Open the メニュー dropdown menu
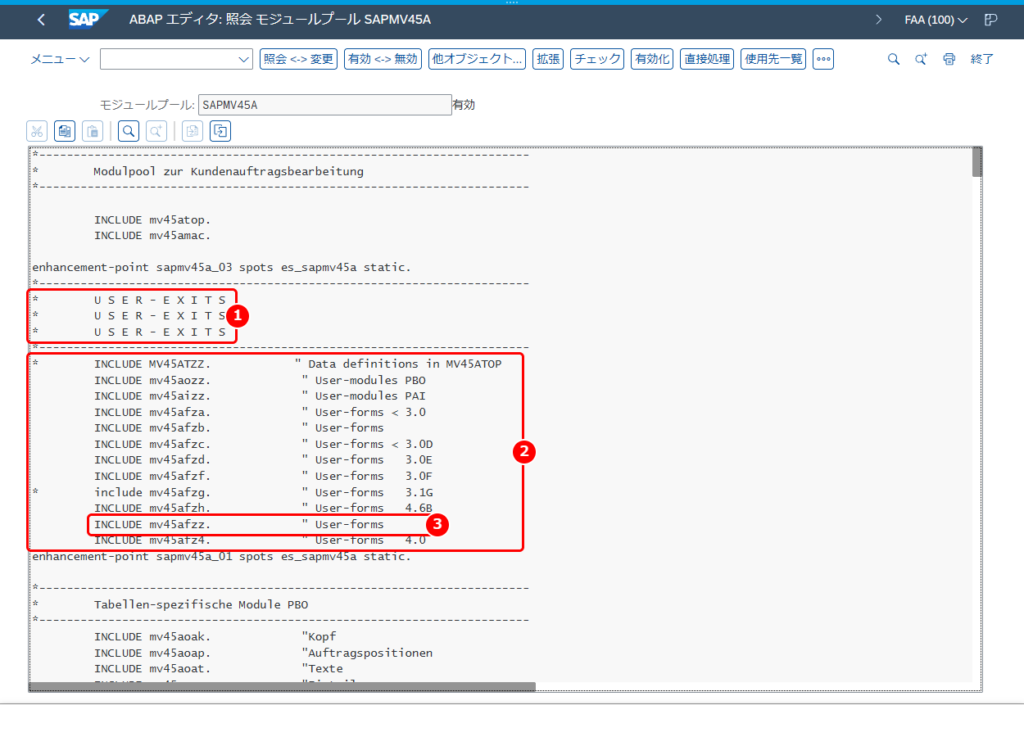Viewport: 1024px width, 737px height. pos(59,59)
